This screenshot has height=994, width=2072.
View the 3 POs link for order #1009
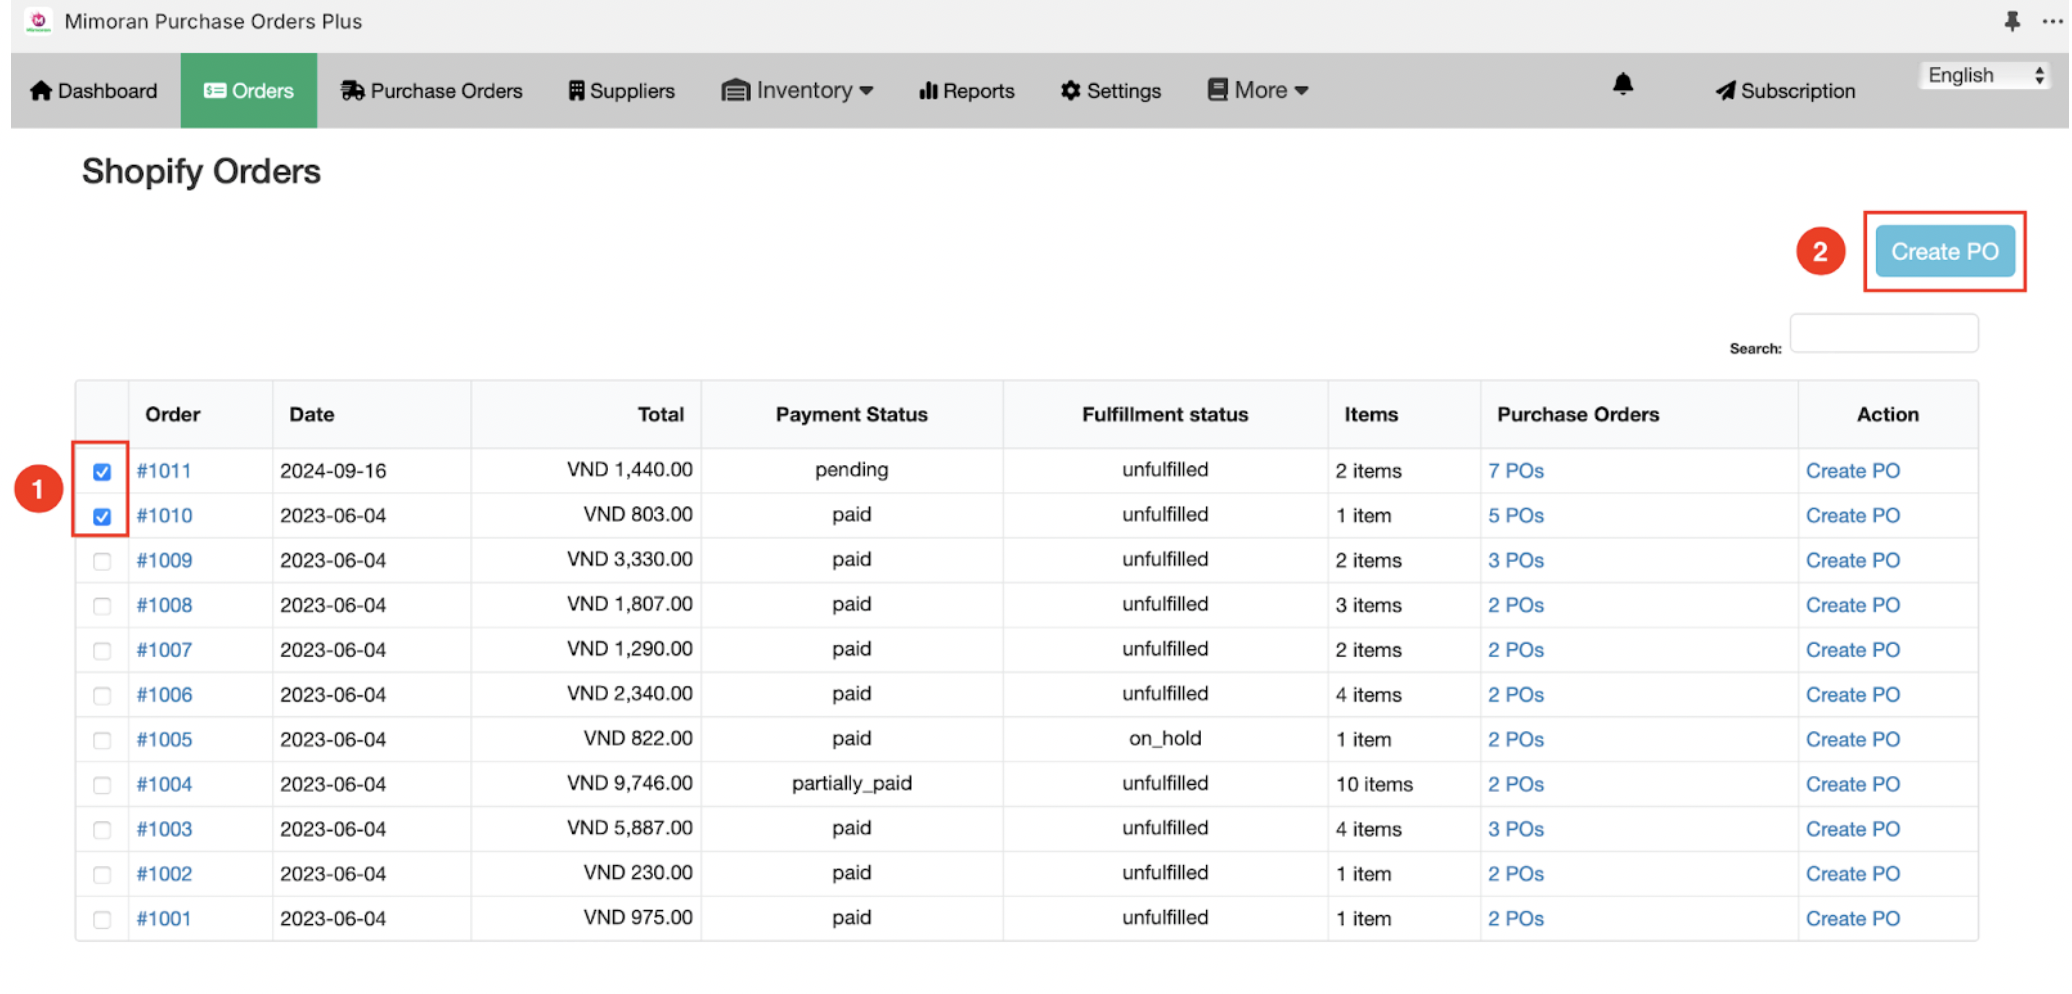1516,561
